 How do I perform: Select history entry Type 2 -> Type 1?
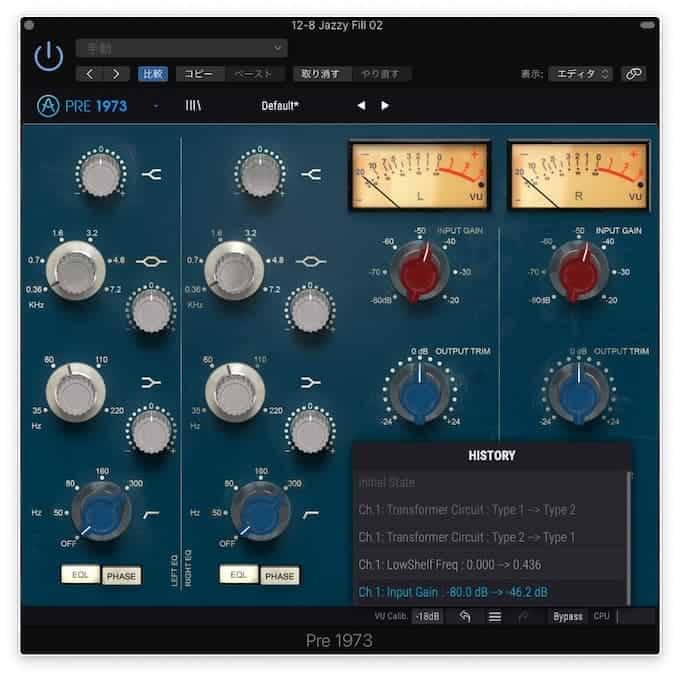pos(490,537)
